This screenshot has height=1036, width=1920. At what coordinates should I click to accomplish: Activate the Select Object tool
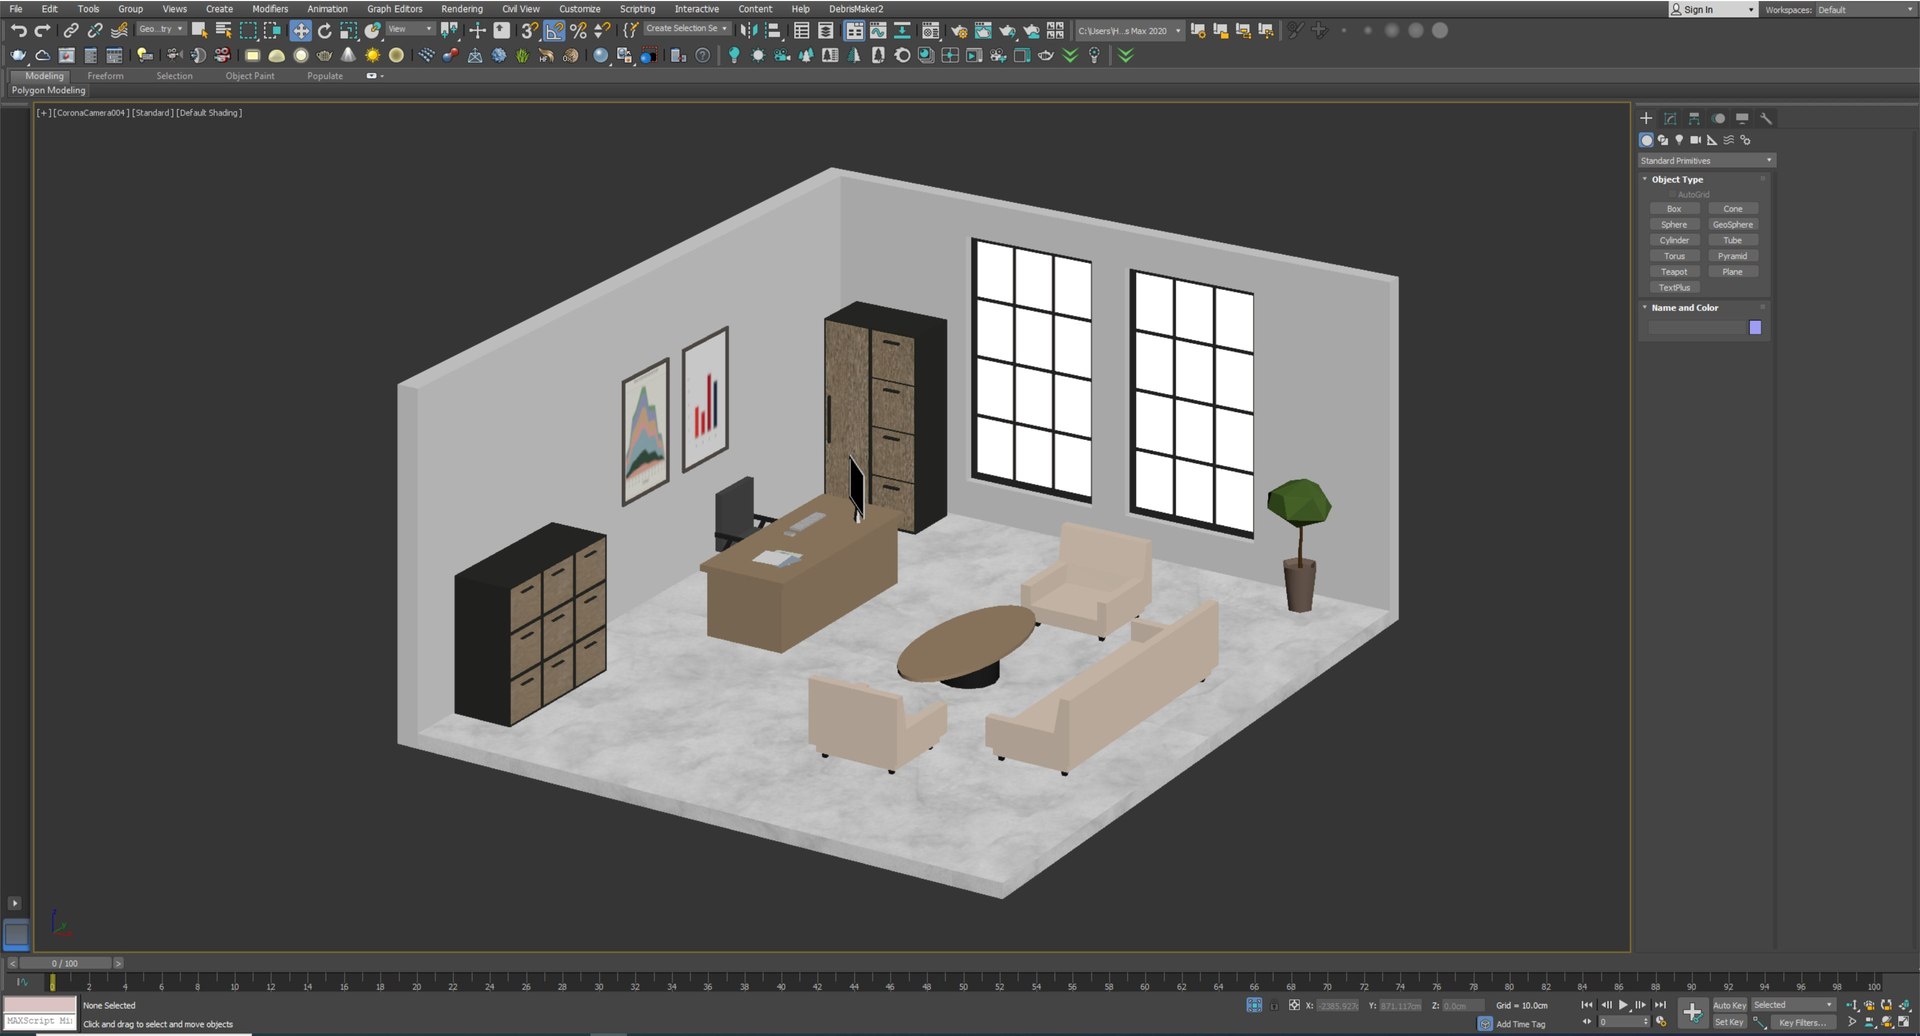click(x=200, y=31)
